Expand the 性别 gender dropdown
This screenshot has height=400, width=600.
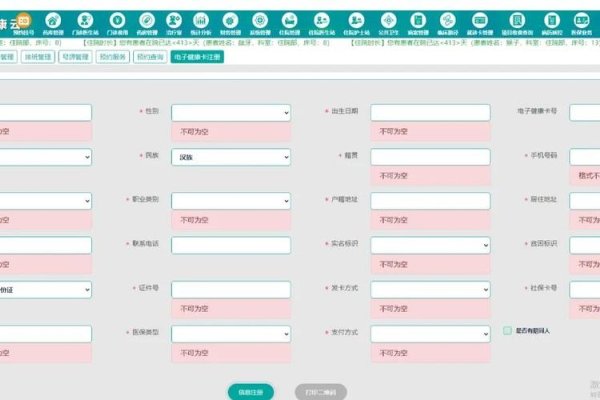pos(231,113)
